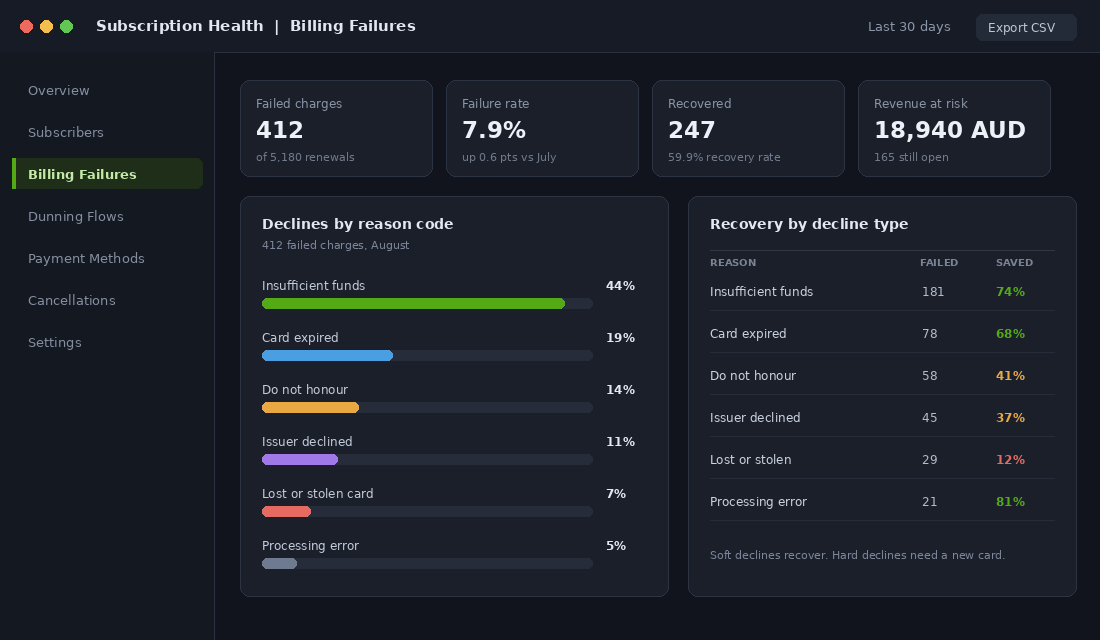Open the Overview sidebar section
The height and width of the screenshot is (640, 1100).
58,91
